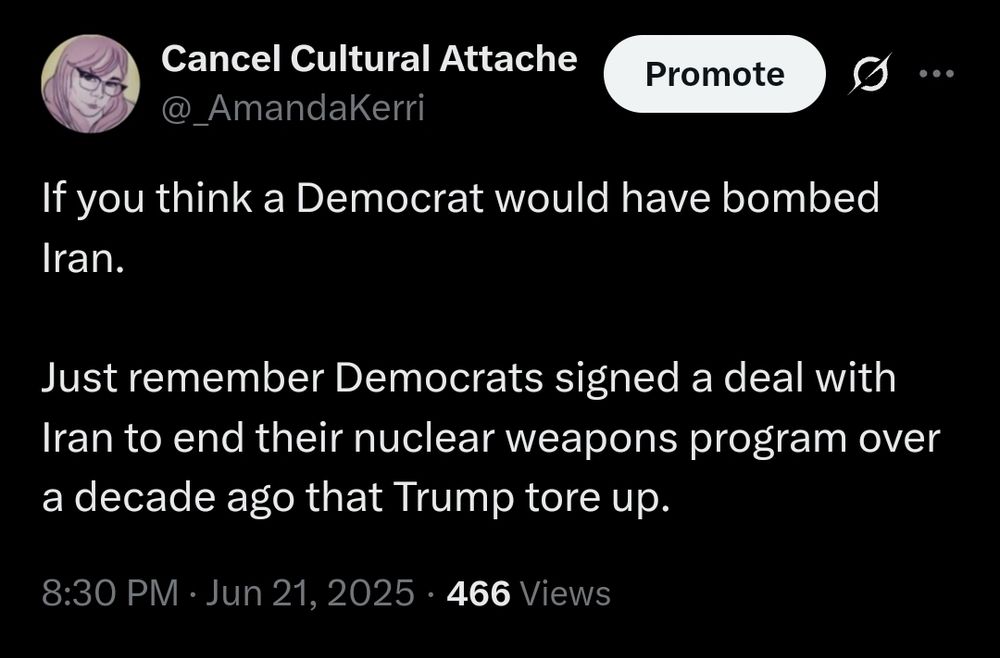This screenshot has height=658, width=1000.
Task: Open the three-dot more options menu
Action: pyautogui.click(x=937, y=74)
